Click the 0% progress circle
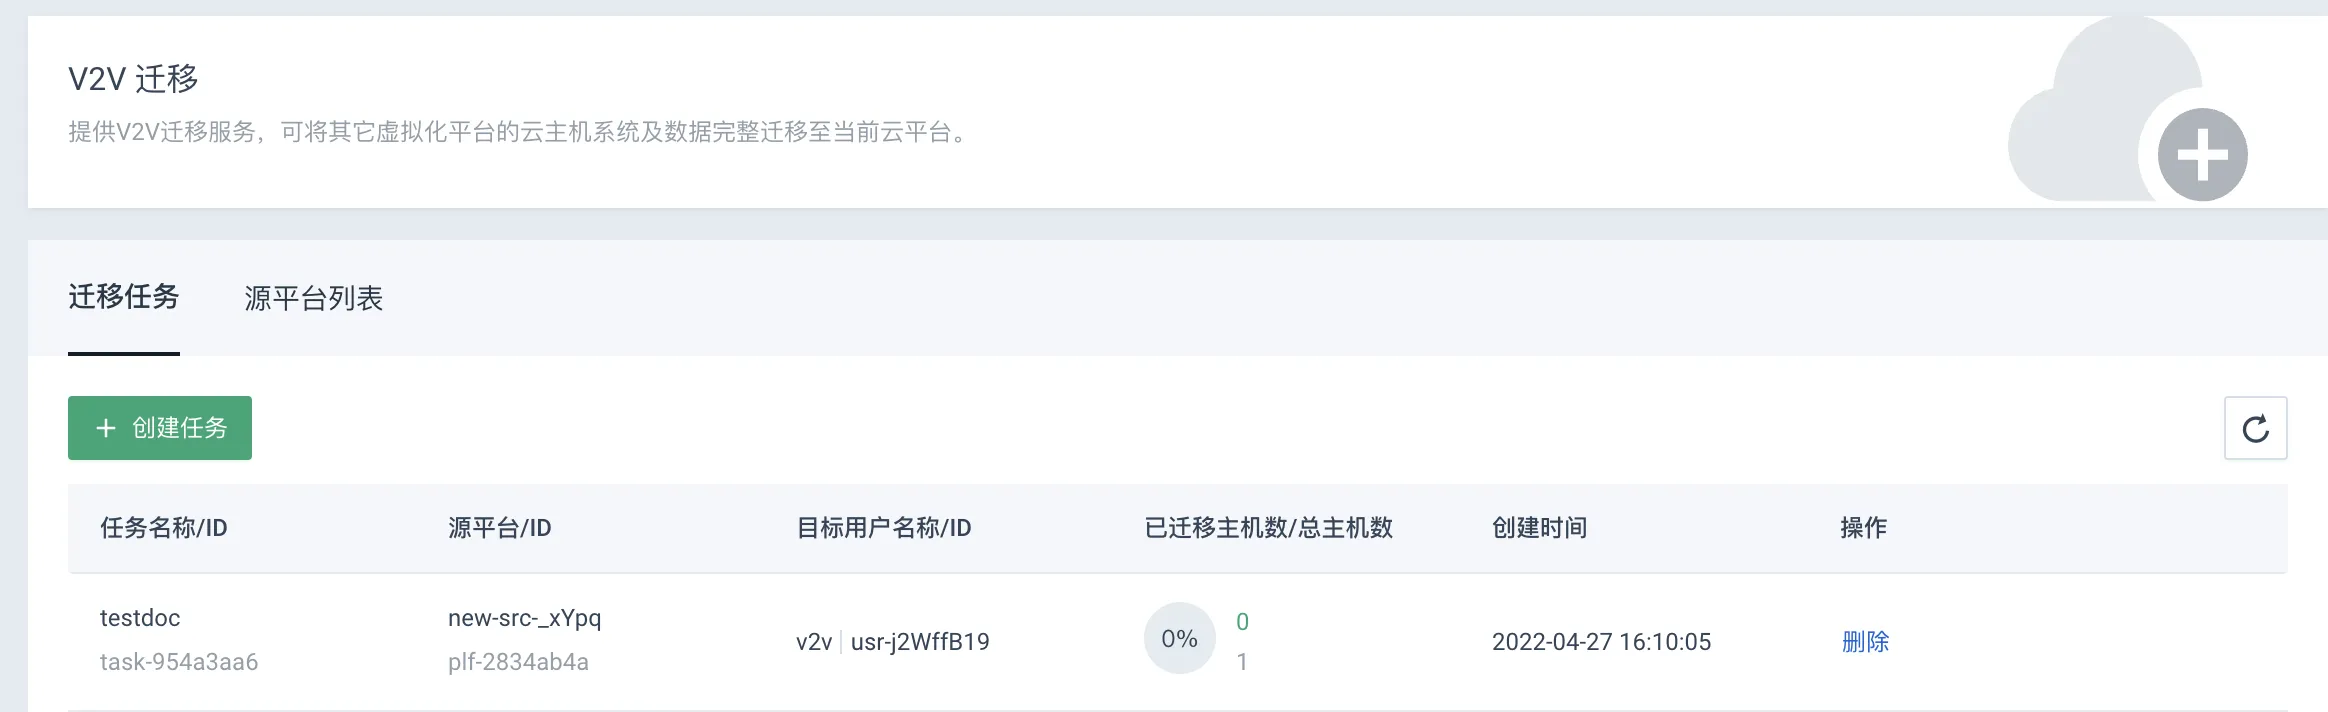Image resolution: width=2328 pixels, height=712 pixels. 1180,638
